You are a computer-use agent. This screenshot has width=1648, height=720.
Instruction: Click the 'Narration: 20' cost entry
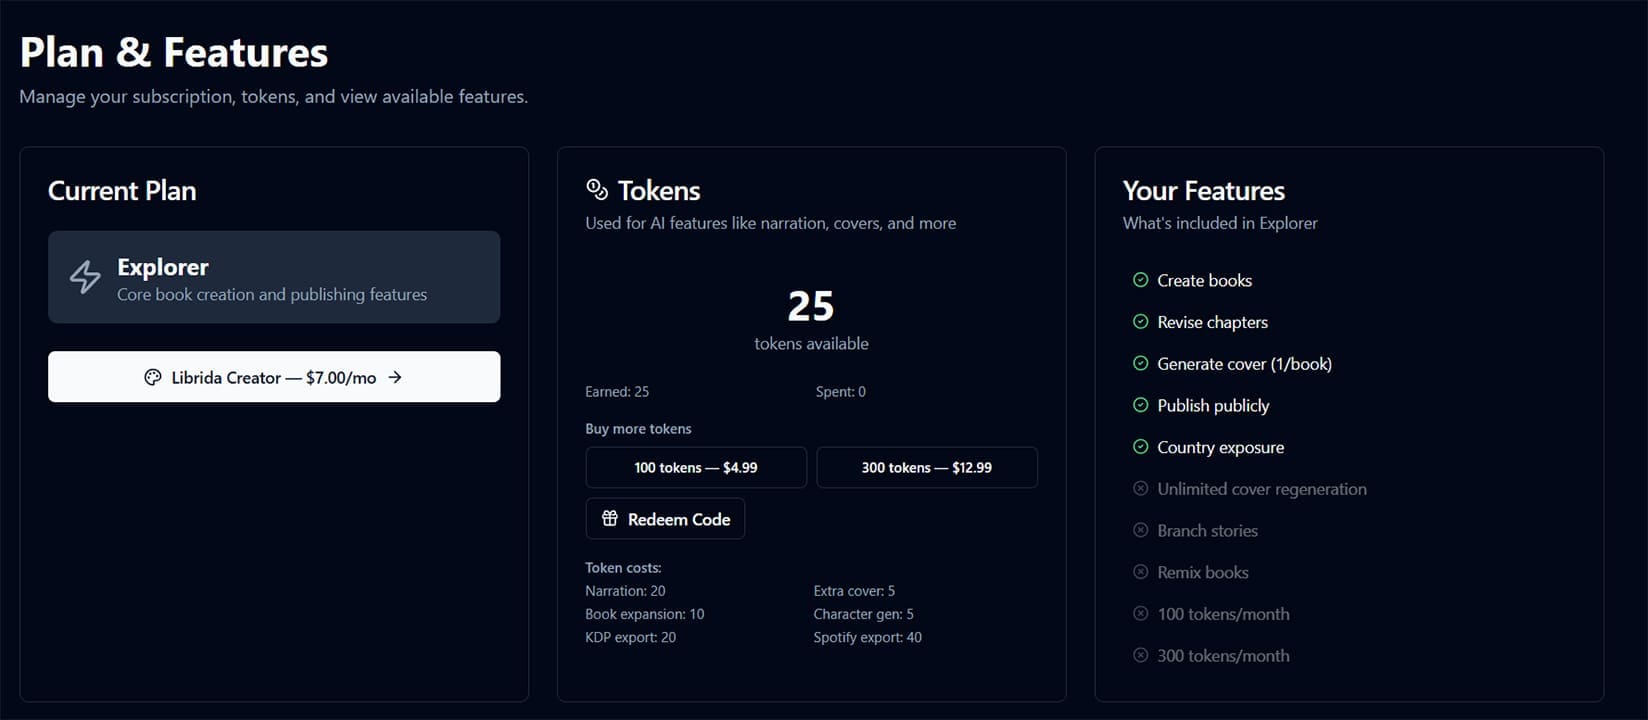625,591
